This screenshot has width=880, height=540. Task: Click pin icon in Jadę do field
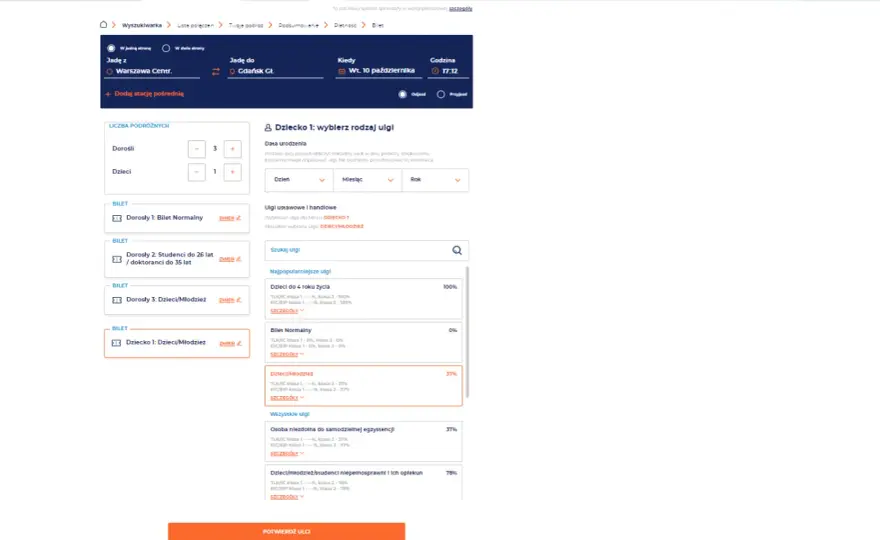click(x=232, y=72)
